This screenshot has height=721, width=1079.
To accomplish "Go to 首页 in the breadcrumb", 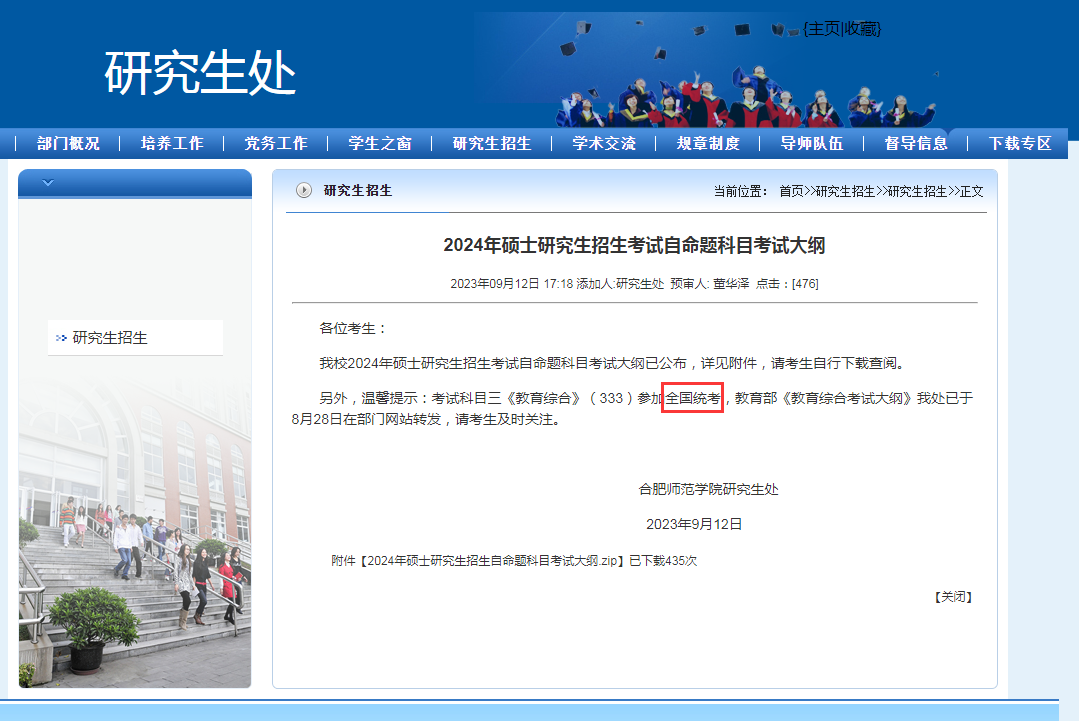I will click(x=791, y=191).
